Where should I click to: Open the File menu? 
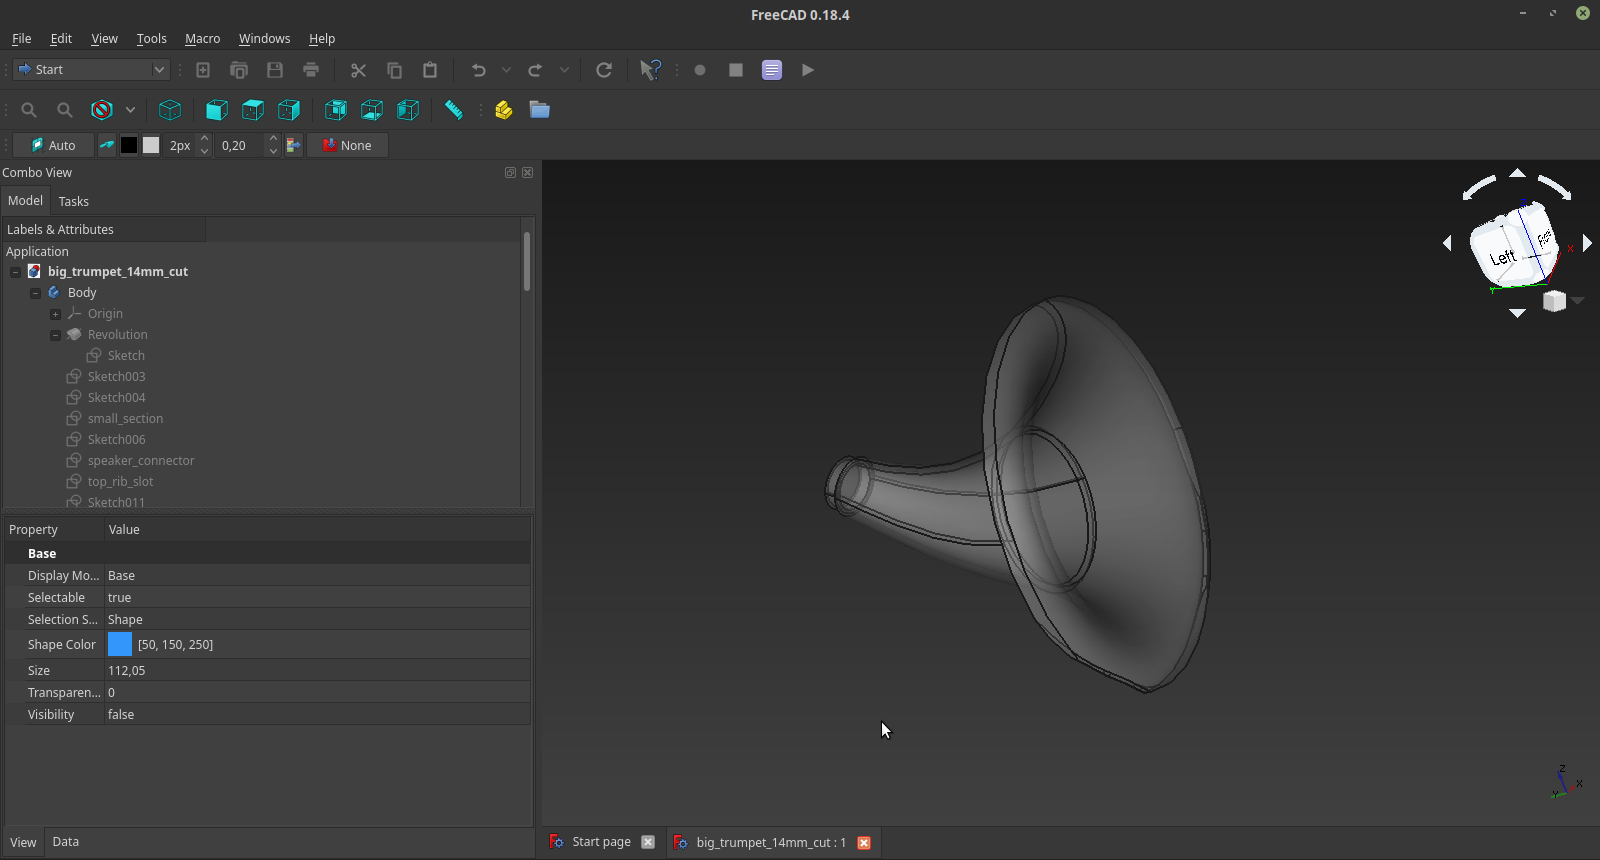21,38
